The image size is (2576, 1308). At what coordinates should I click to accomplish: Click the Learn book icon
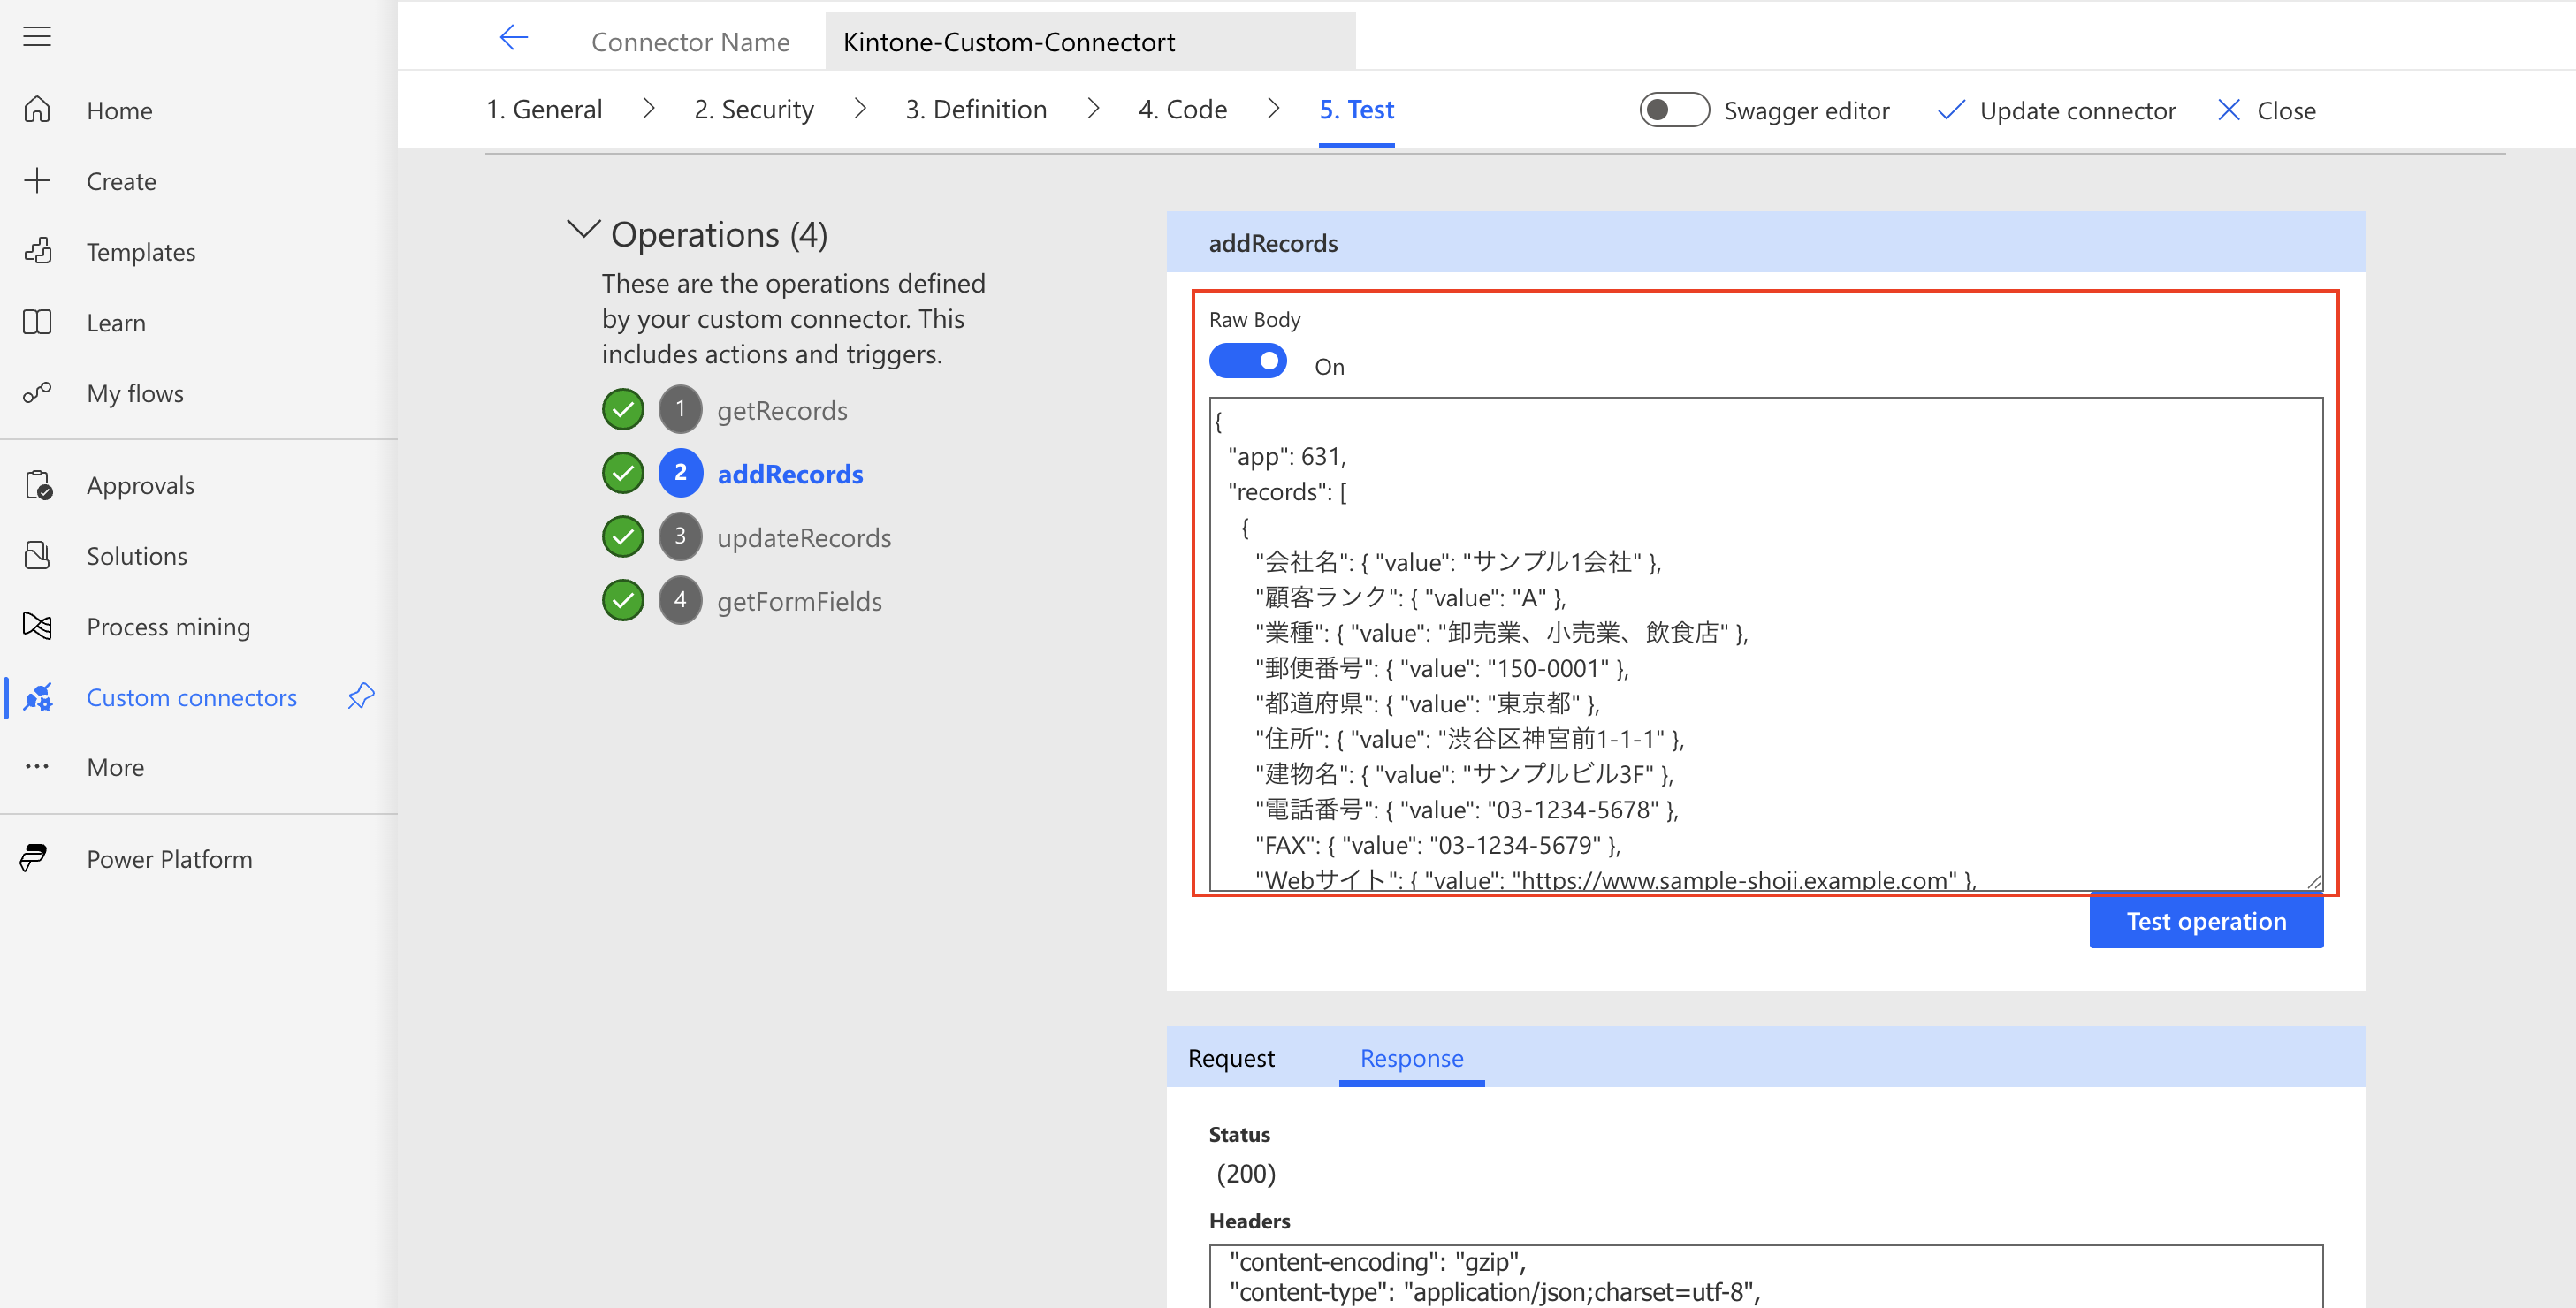[x=37, y=322]
